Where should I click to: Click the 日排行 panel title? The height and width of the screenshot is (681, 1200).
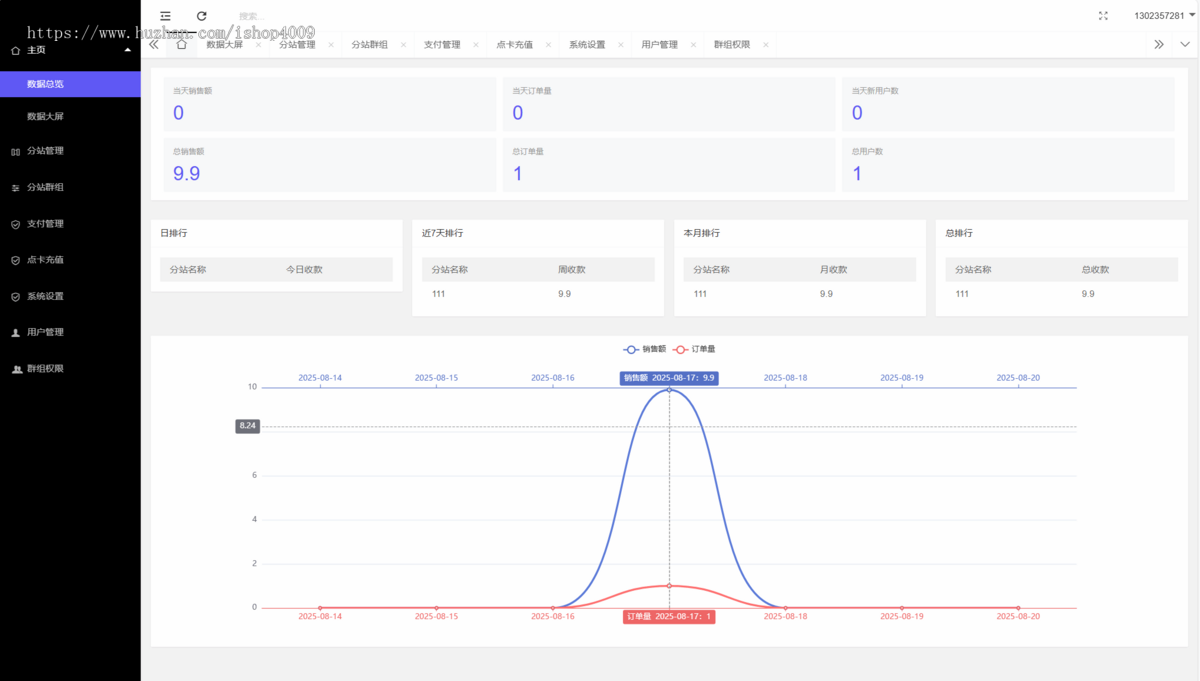pyautogui.click(x=174, y=233)
